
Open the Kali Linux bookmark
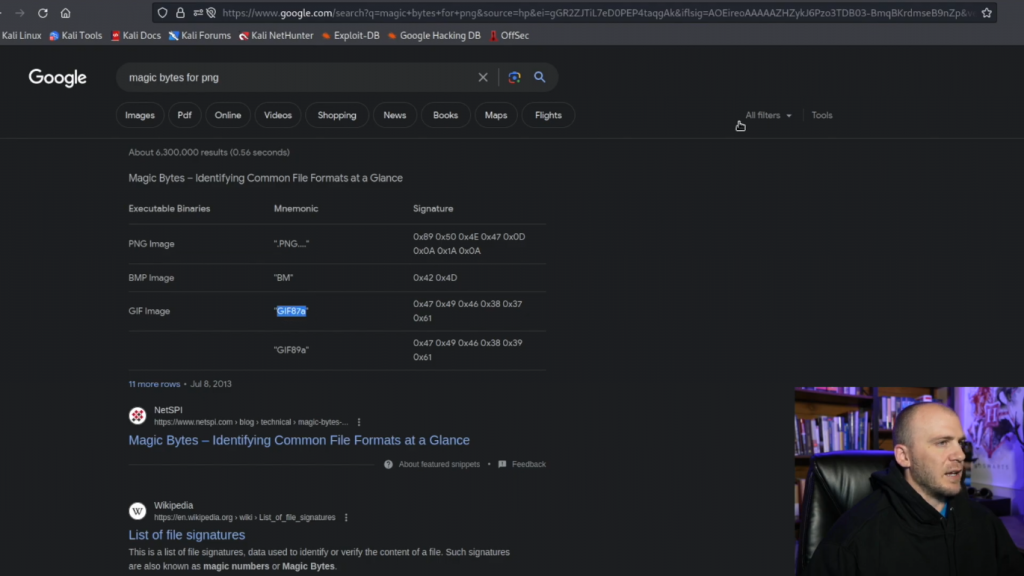click(21, 35)
